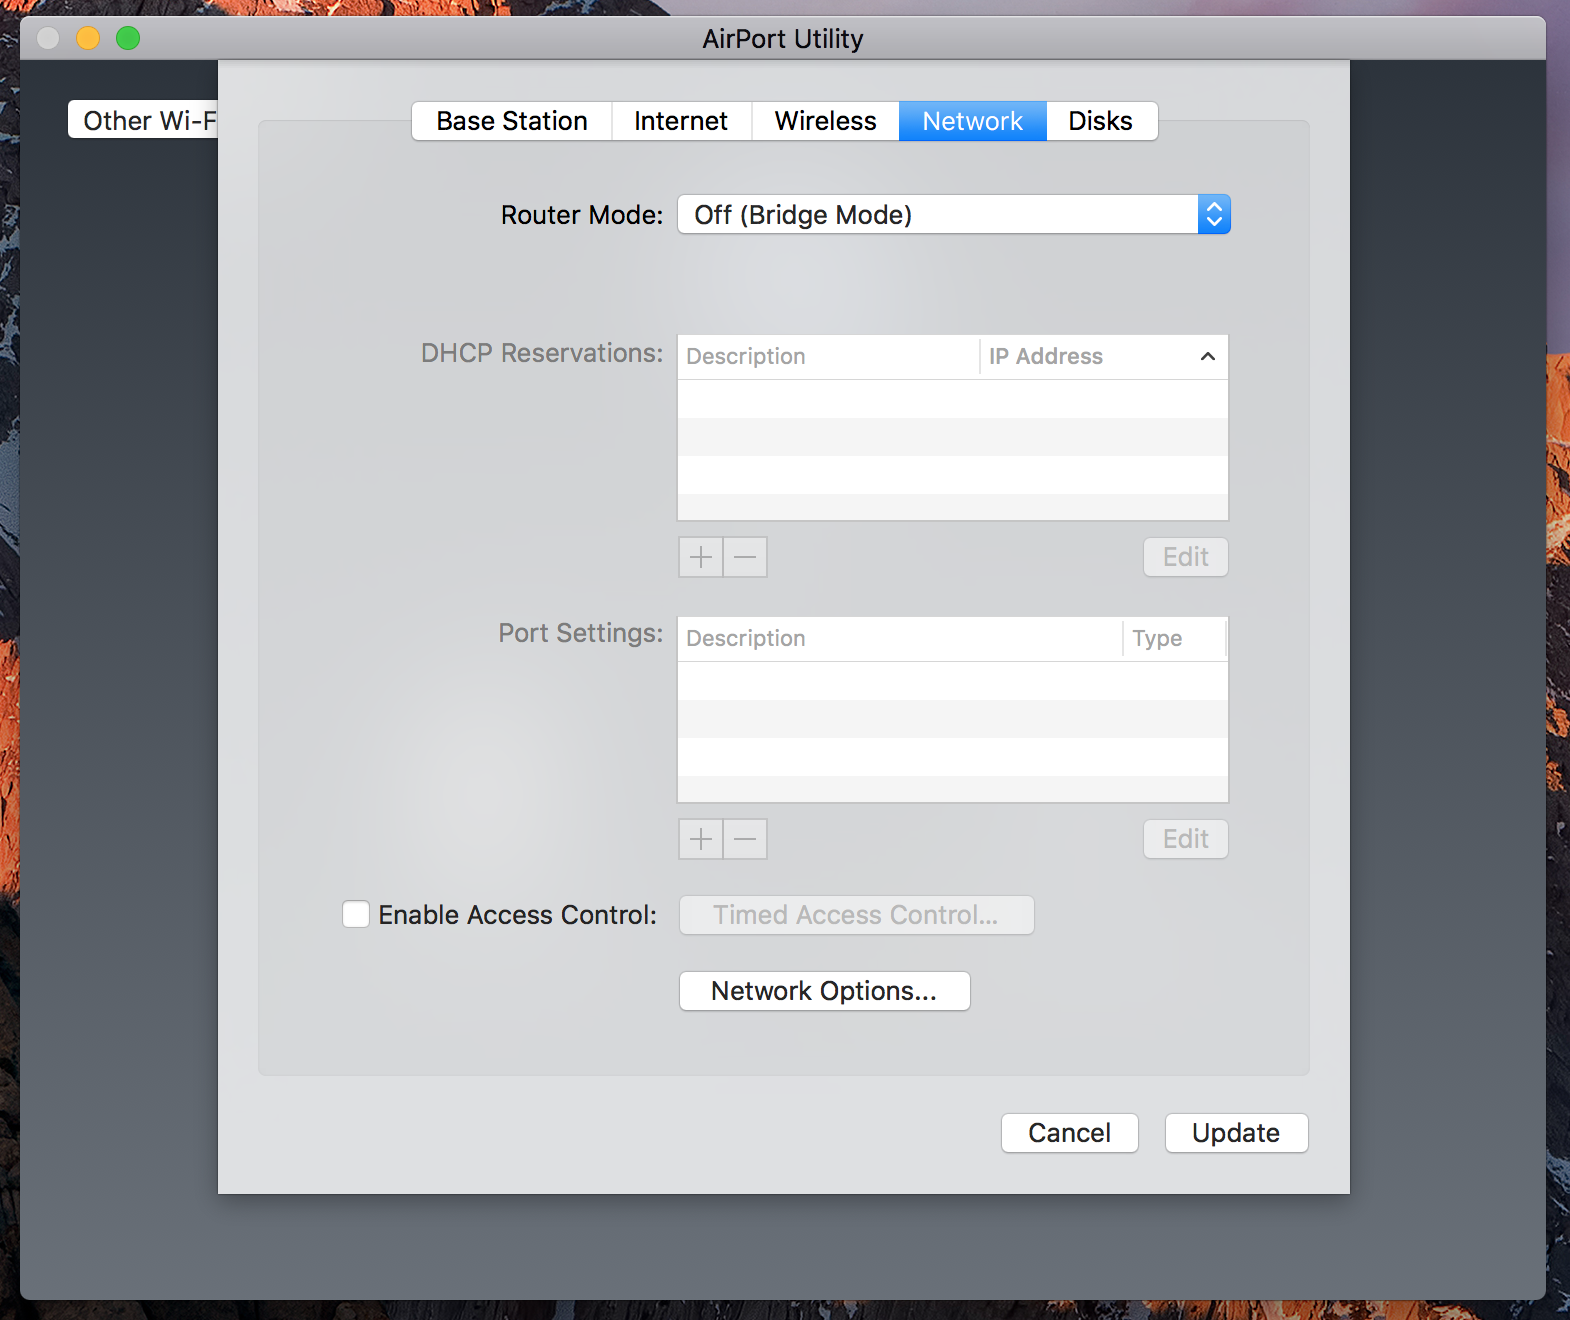Click Port Settings Description column header
The height and width of the screenshot is (1320, 1570).
tap(900, 639)
